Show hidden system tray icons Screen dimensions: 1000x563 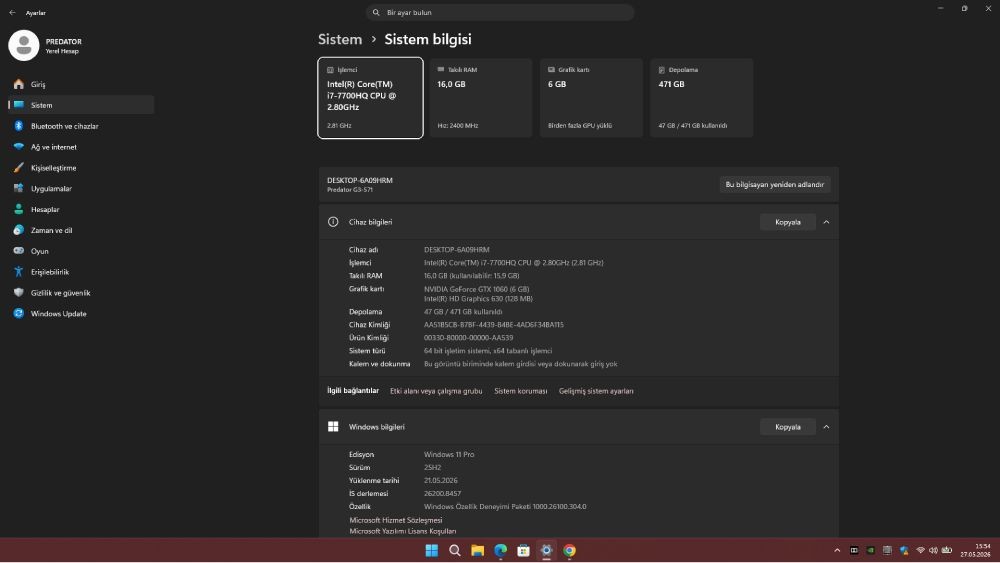pos(837,550)
